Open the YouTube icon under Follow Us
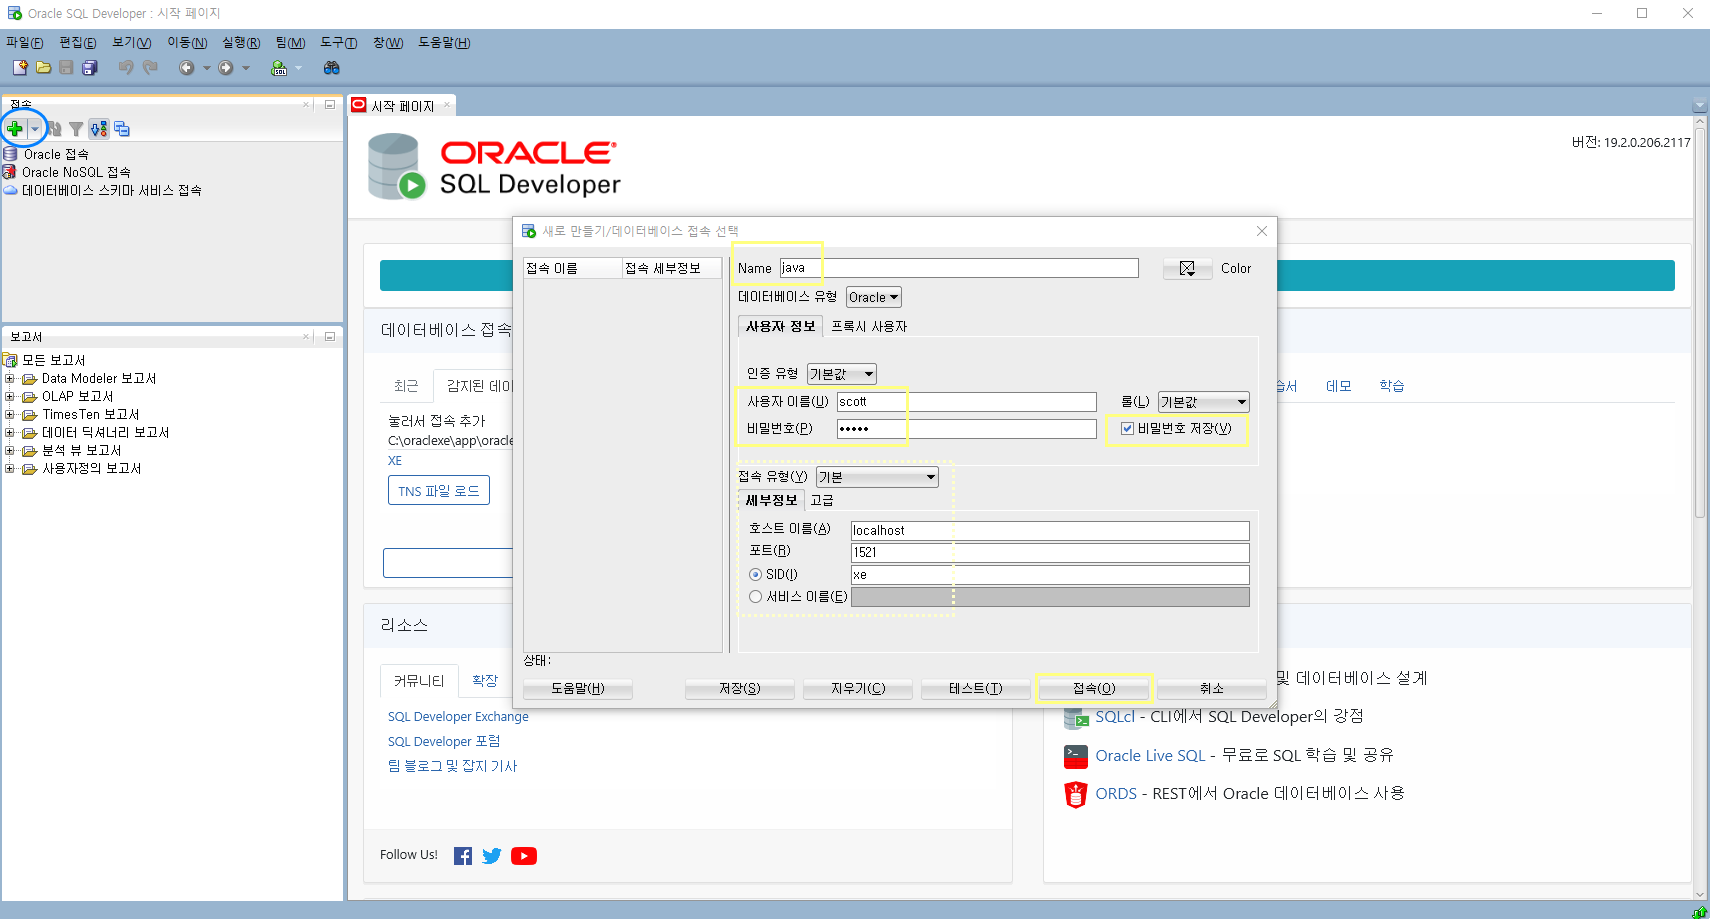Image resolution: width=1710 pixels, height=919 pixels. pyautogui.click(x=524, y=856)
